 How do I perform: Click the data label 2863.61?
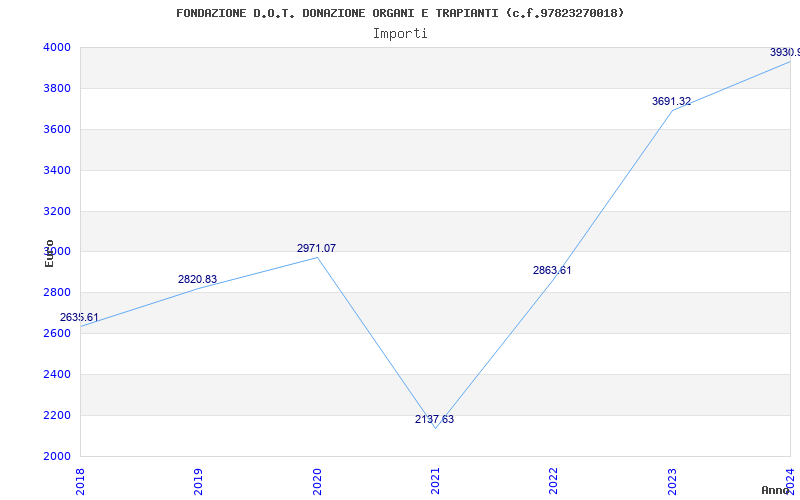pos(552,270)
